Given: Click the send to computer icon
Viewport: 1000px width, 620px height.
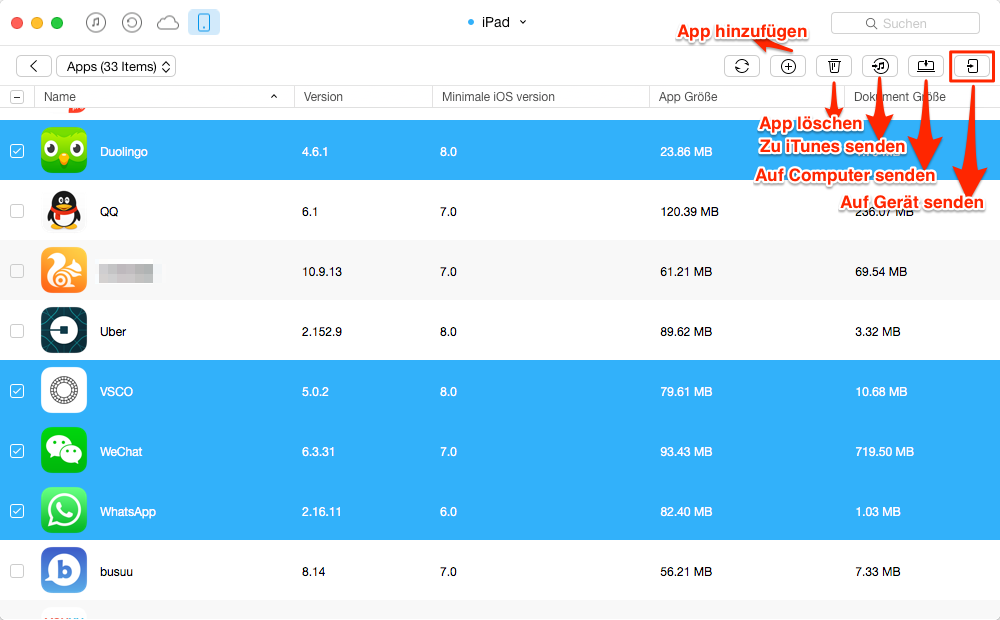Looking at the screenshot, I should 926,66.
